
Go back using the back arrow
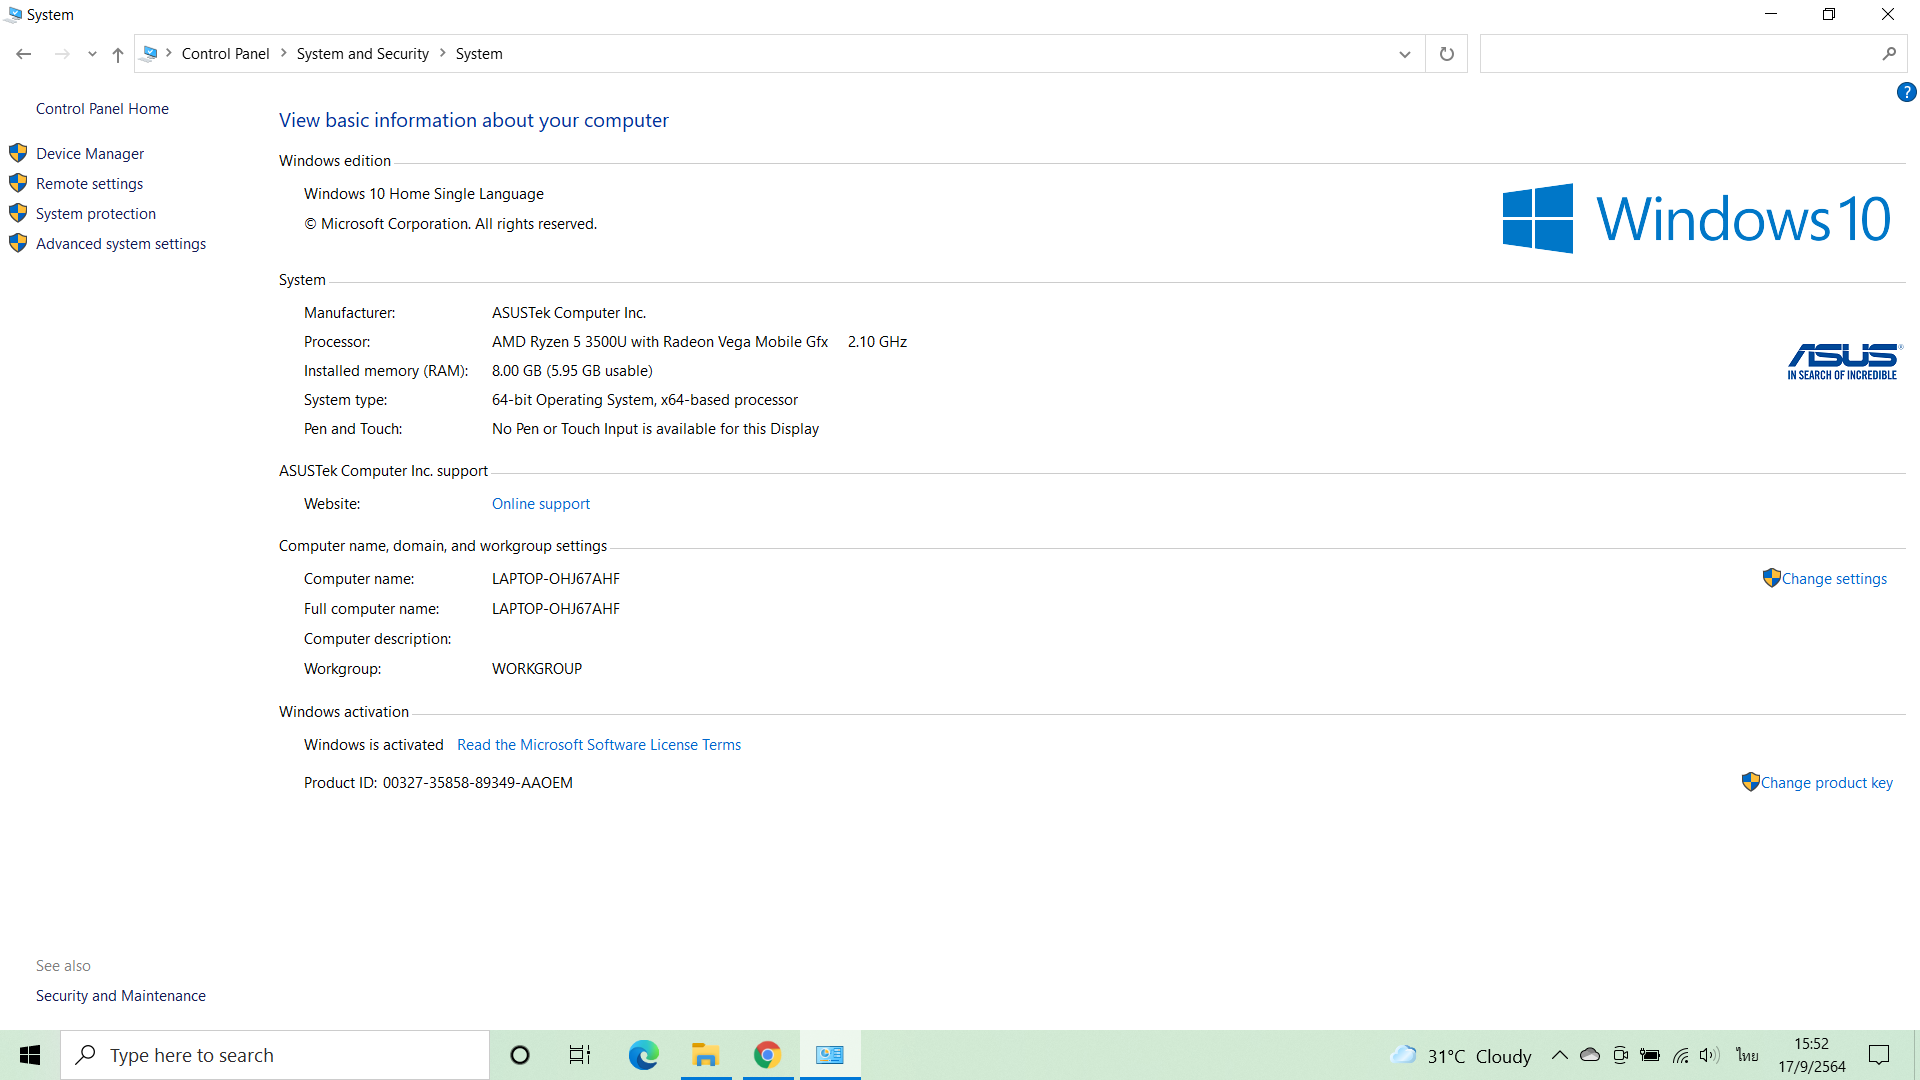(x=24, y=54)
